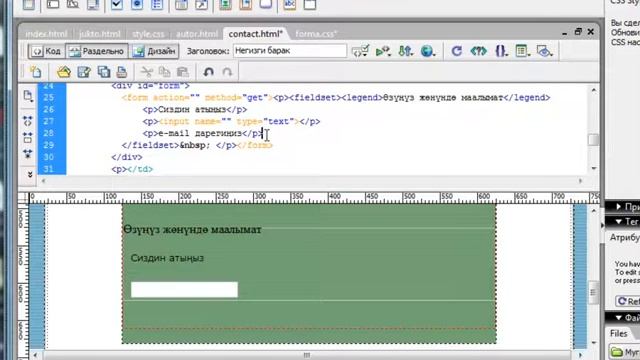
Task: Open the Атрибу… tab in tag panel
Action: (624, 238)
